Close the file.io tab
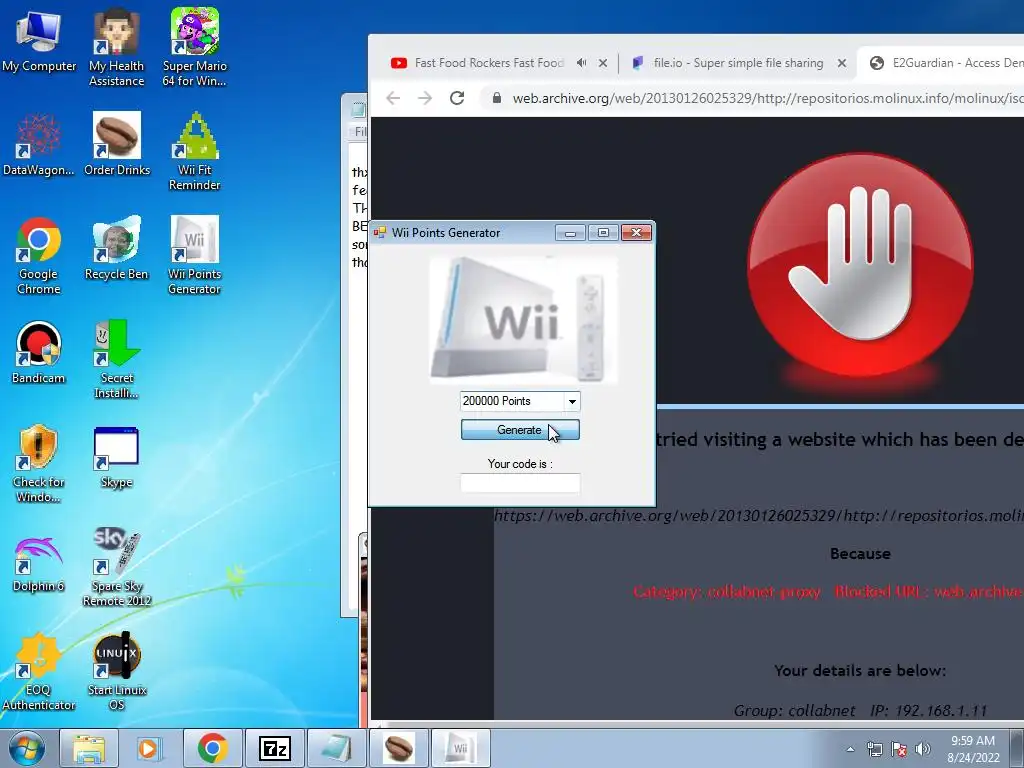Image resolution: width=1024 pixels, height=768 pixels. [842, 63]
